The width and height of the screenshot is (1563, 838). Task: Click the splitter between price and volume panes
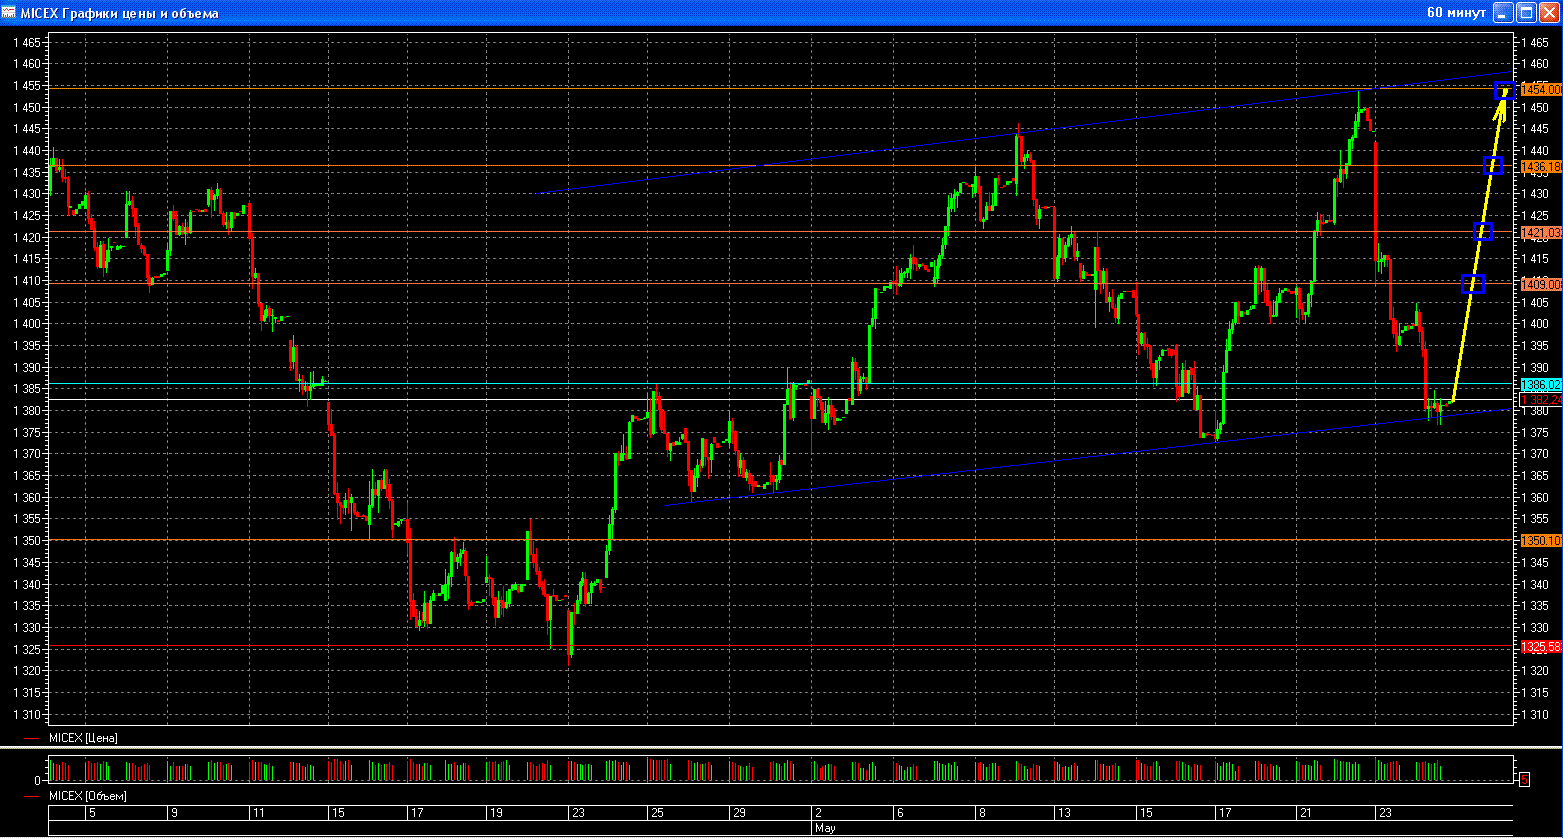[x=780, y=748]
